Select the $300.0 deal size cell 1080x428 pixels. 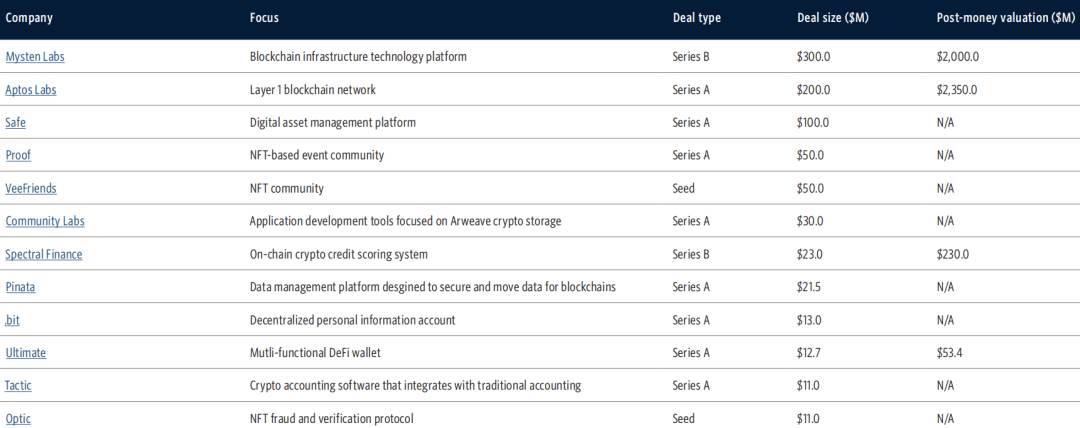813,57
